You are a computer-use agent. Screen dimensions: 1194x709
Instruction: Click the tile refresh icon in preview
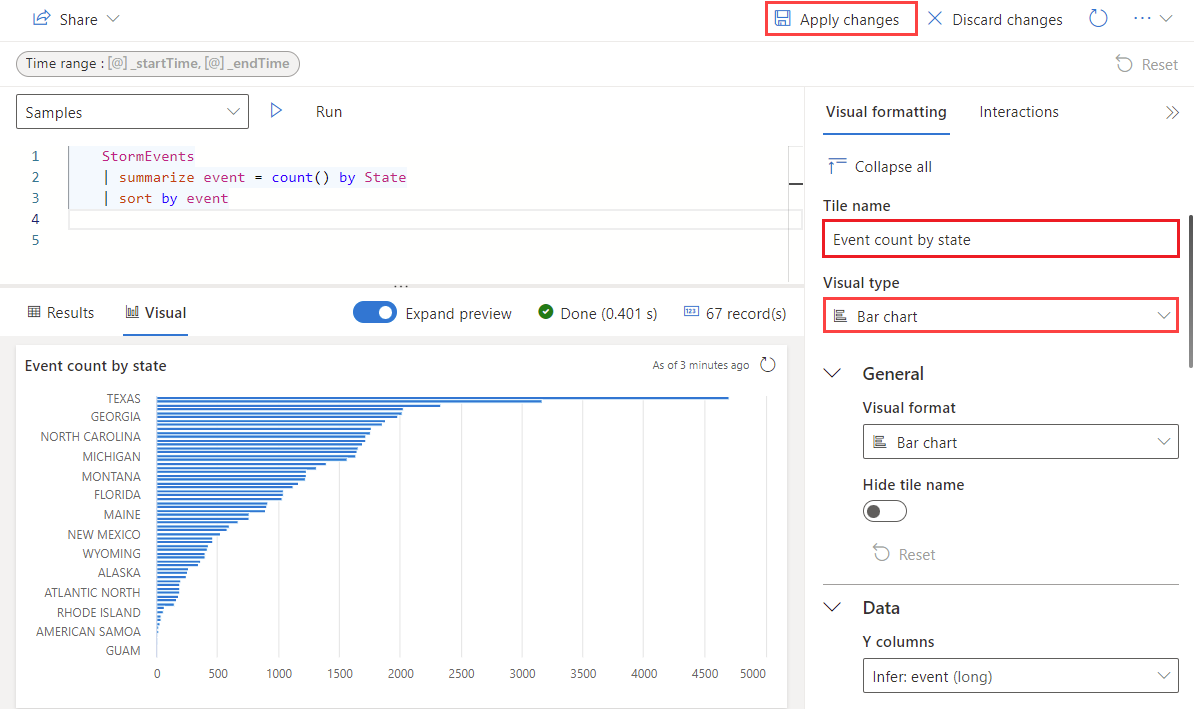768,365
